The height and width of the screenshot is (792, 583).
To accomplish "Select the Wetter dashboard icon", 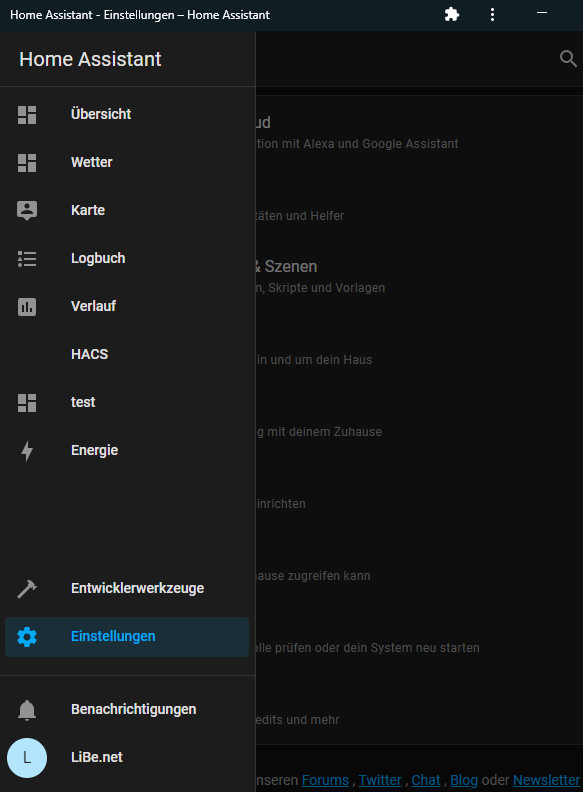I will point(27,163).
